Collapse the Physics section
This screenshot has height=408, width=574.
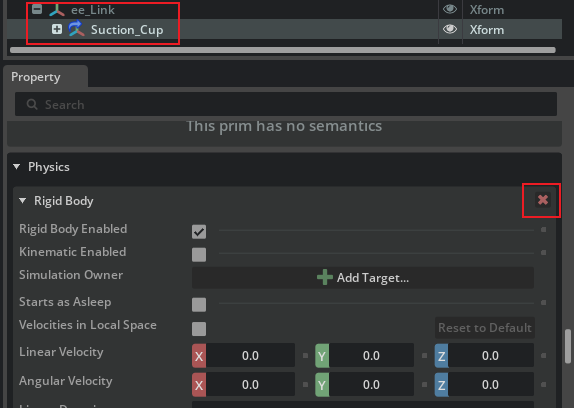(16, 167)
